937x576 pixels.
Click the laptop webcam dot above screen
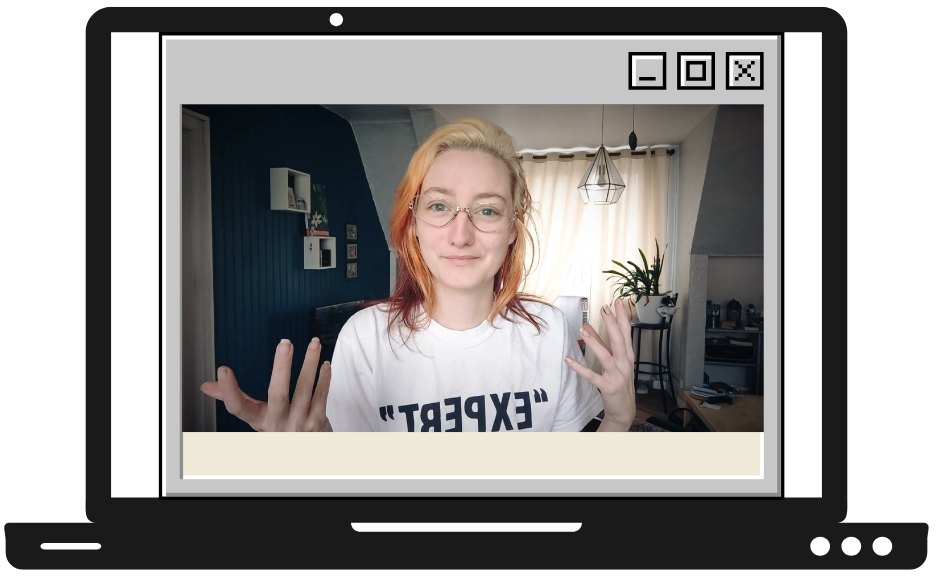[336, 20]
